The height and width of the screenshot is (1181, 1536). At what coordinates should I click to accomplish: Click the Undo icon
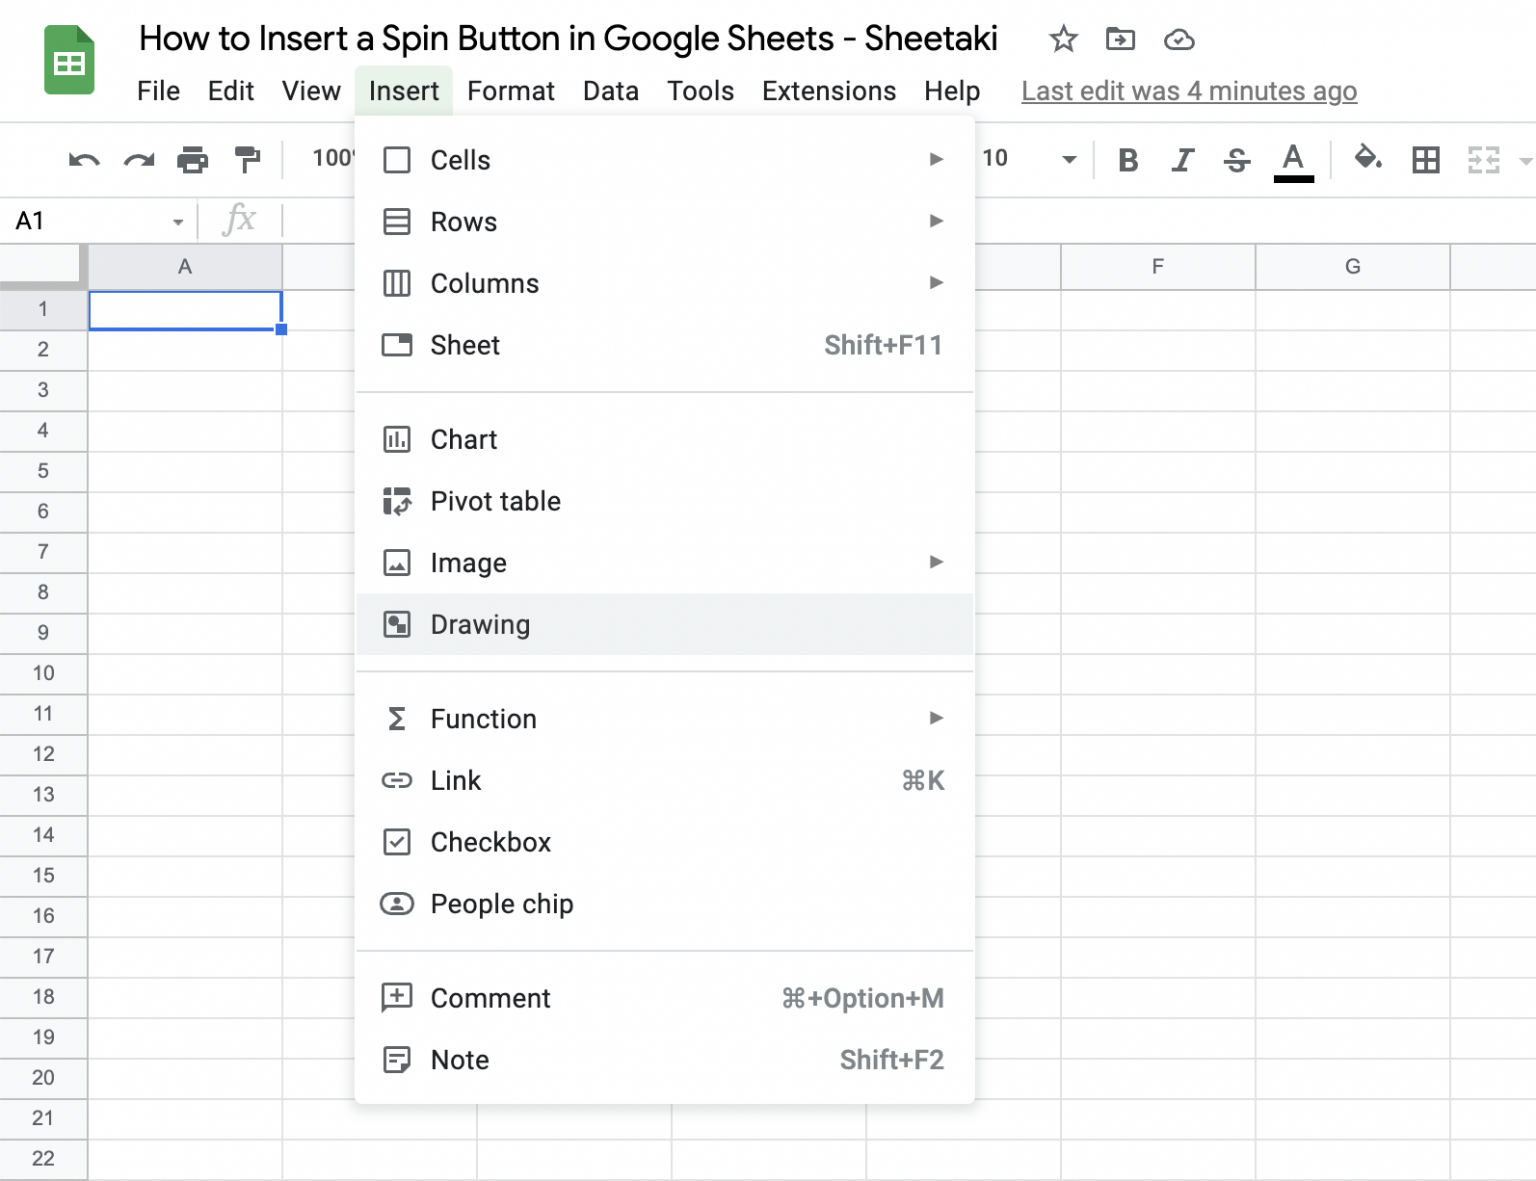tap(84, 159)
